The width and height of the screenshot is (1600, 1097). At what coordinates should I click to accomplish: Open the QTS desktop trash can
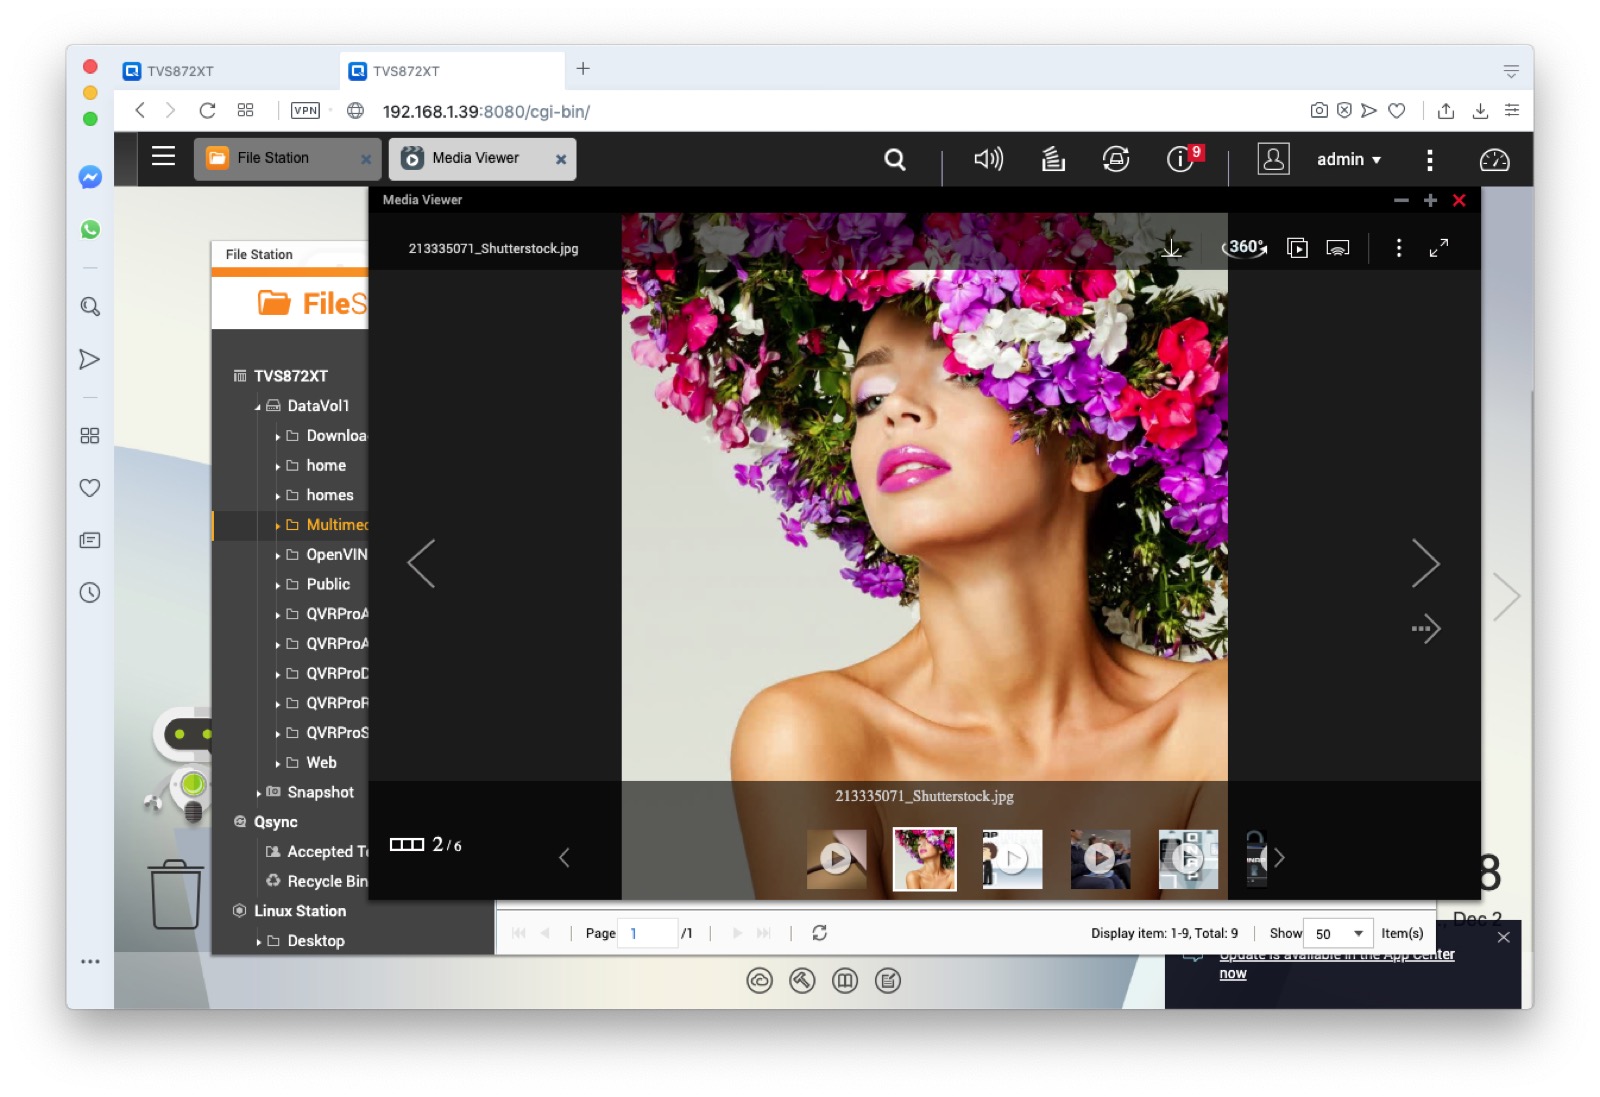pos(176,894)
